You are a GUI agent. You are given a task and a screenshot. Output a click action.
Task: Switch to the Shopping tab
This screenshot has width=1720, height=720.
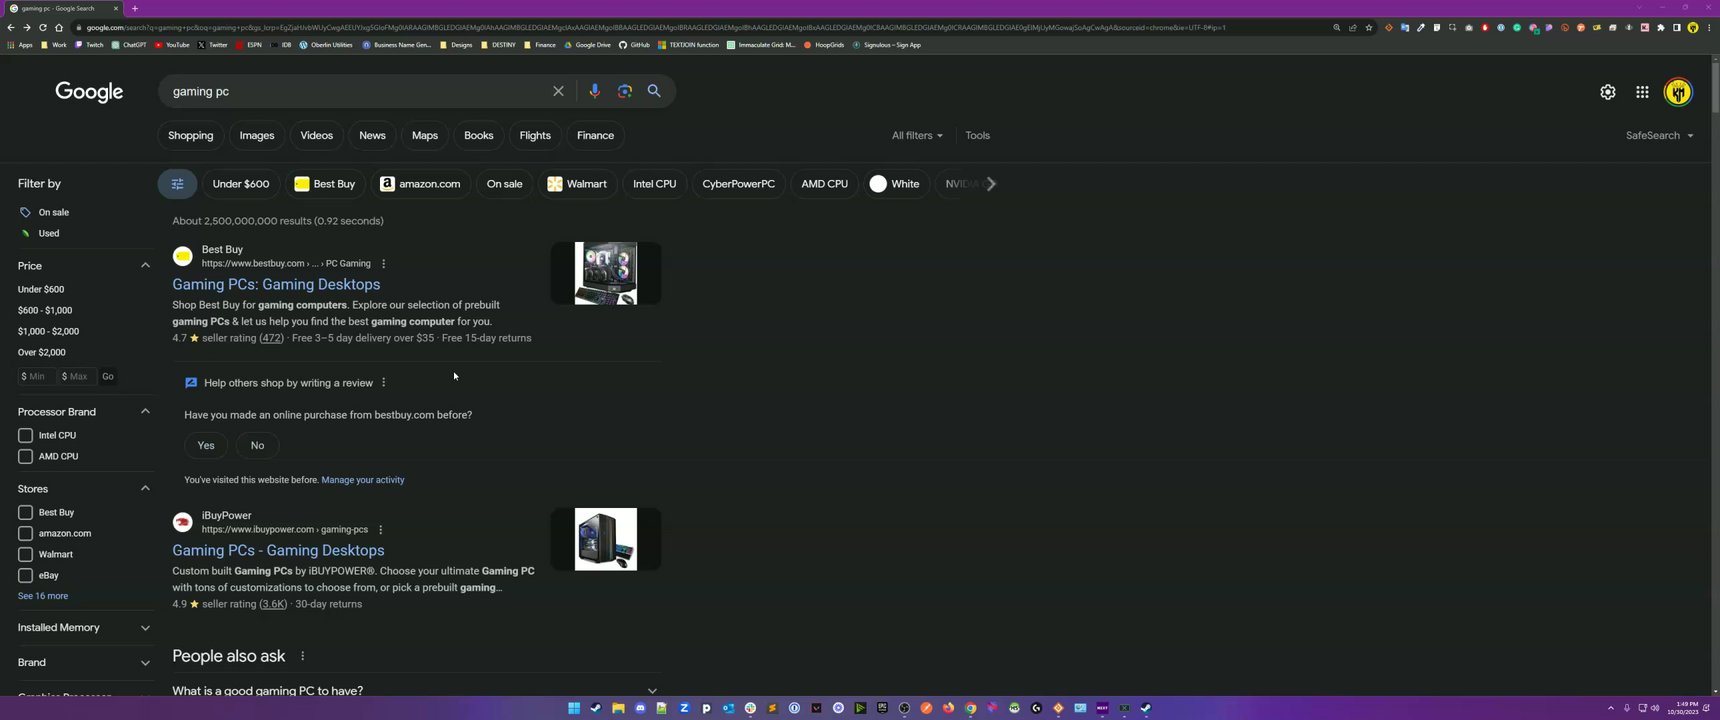point(191,136)
